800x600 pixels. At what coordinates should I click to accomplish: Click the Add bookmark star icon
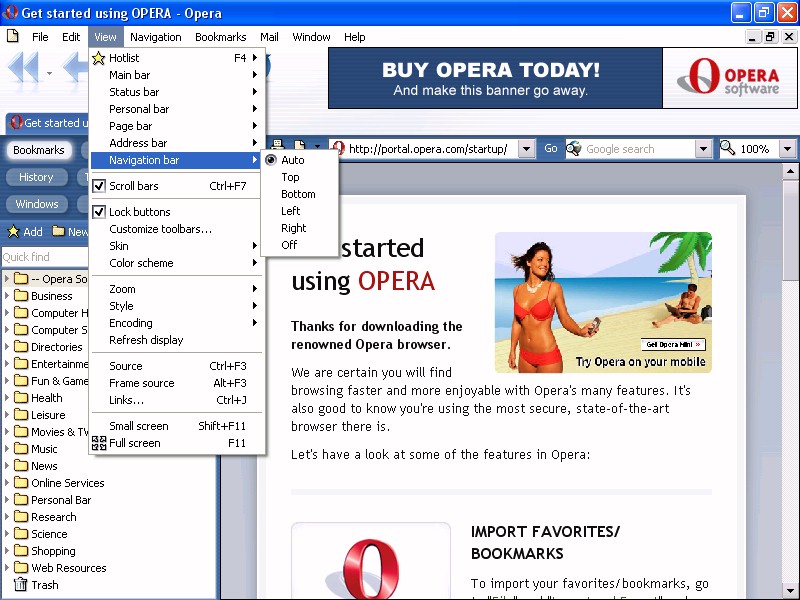pyautogui.click(x=14, y=232)
